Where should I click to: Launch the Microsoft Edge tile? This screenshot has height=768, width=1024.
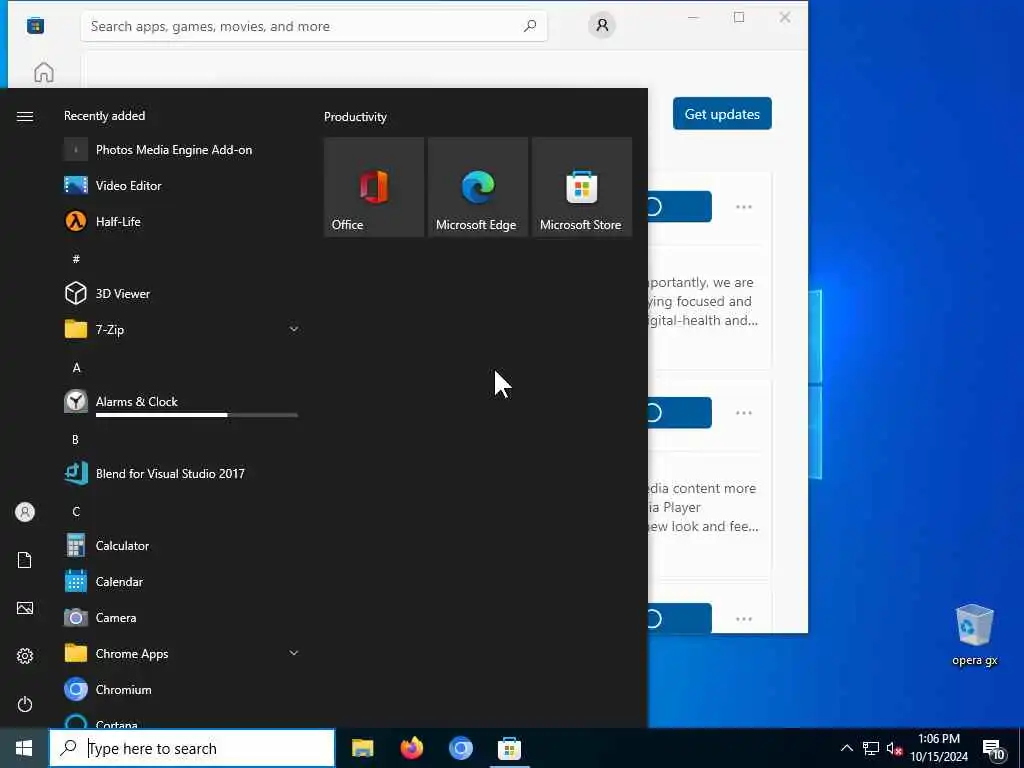click(x=478, y=187)
